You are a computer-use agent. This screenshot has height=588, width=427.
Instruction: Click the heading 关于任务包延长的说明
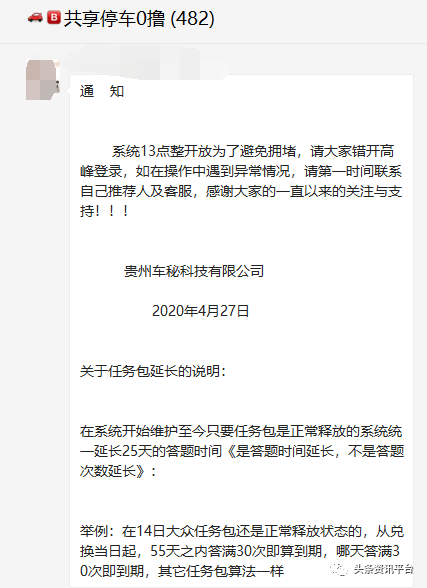(153, 371)
